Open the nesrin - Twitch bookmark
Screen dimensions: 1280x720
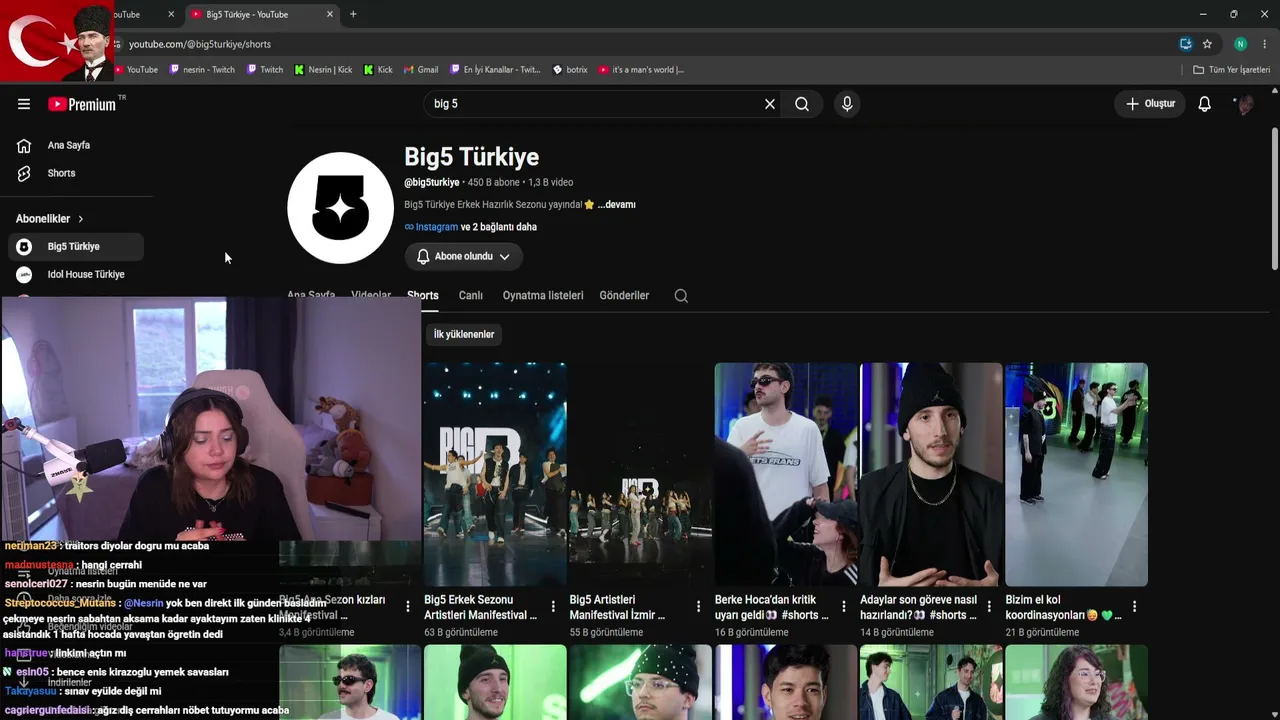202,70
